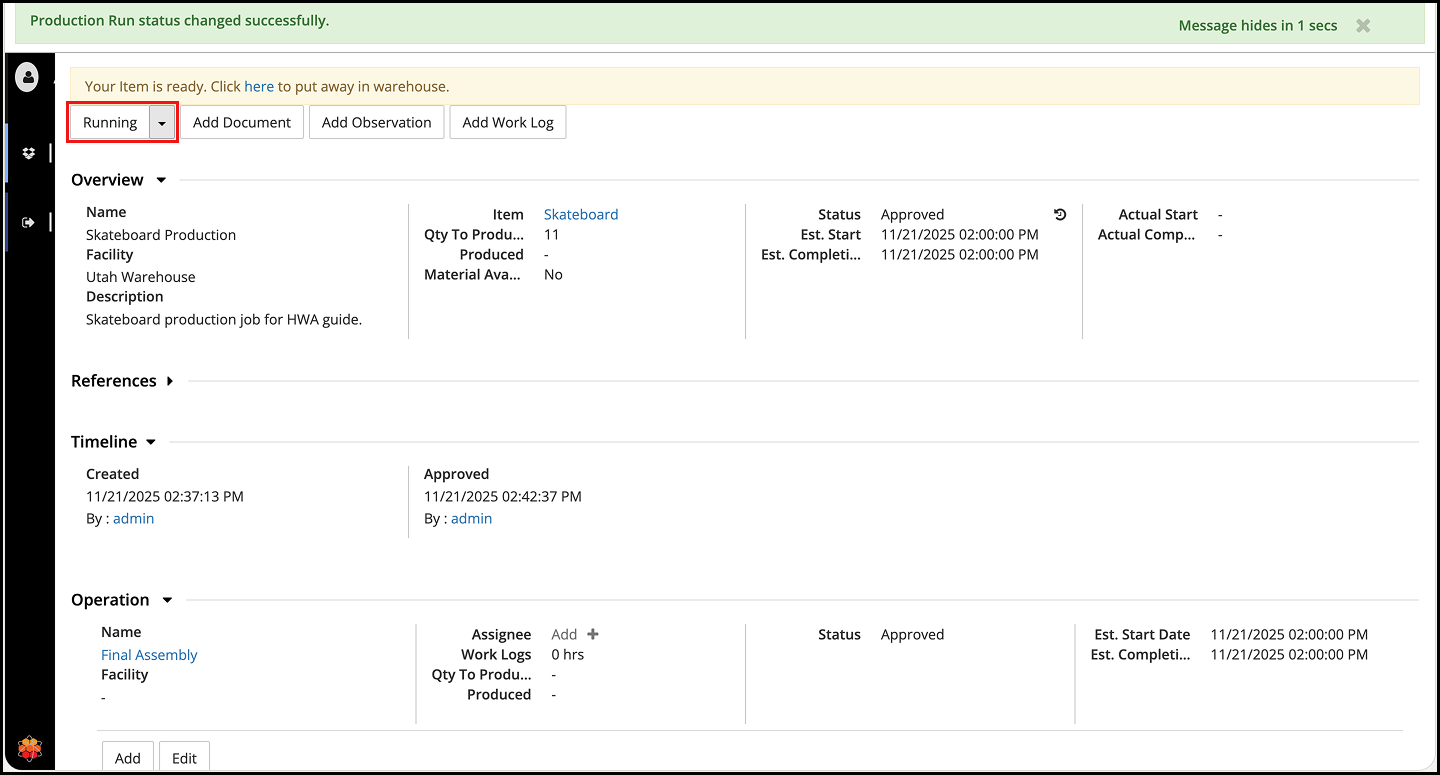Click the Add Observation button
This screenshot has height=775, width=1440.
pyautogui.click(x=376, y=123)
